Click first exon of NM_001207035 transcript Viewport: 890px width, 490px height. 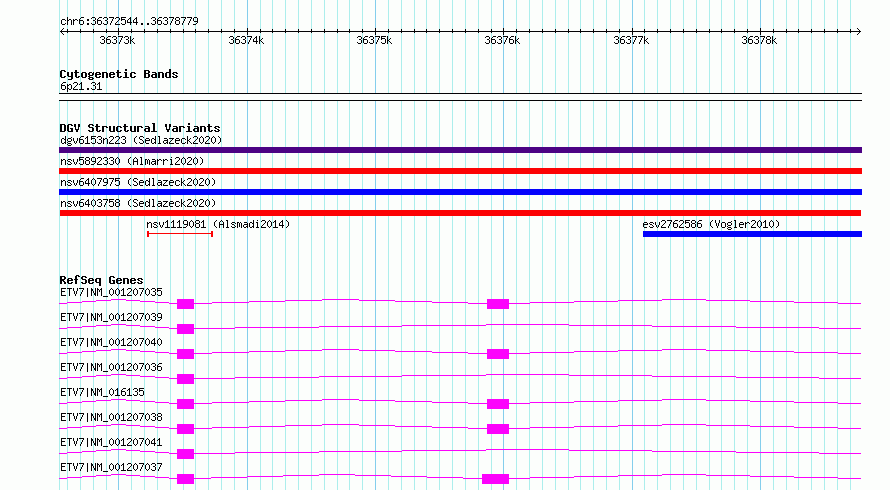[x=186, y=304]
